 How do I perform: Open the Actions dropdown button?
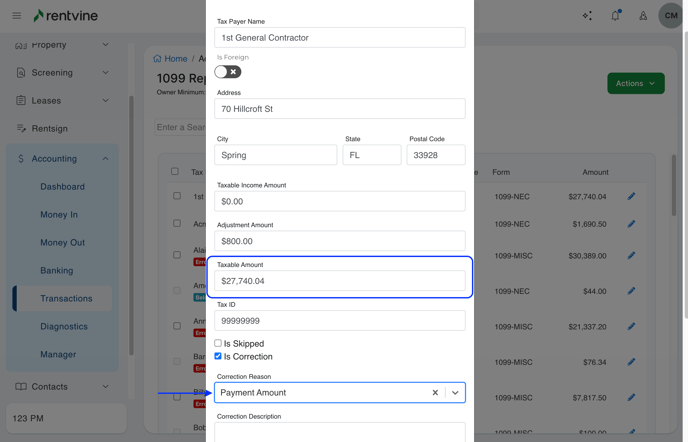635,83
